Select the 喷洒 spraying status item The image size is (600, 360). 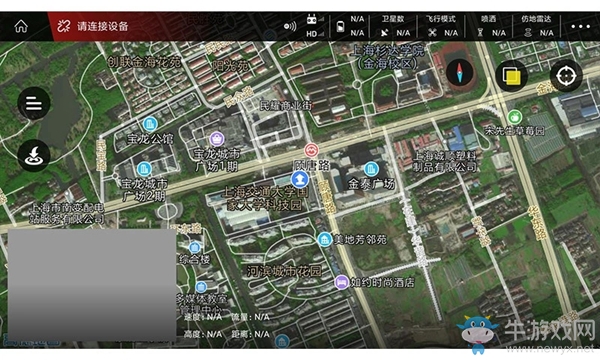pyautogui.click(x=491, y=26)
